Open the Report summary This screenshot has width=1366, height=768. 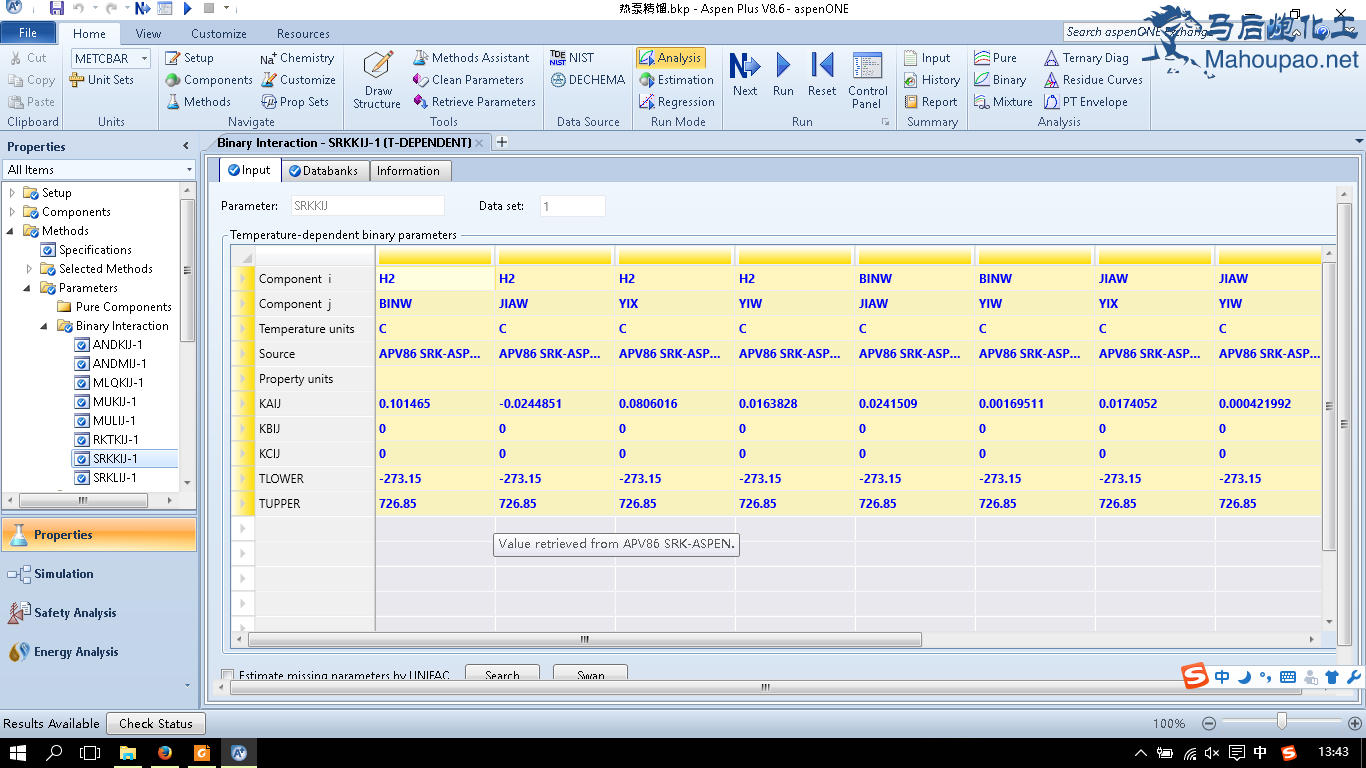930,102
